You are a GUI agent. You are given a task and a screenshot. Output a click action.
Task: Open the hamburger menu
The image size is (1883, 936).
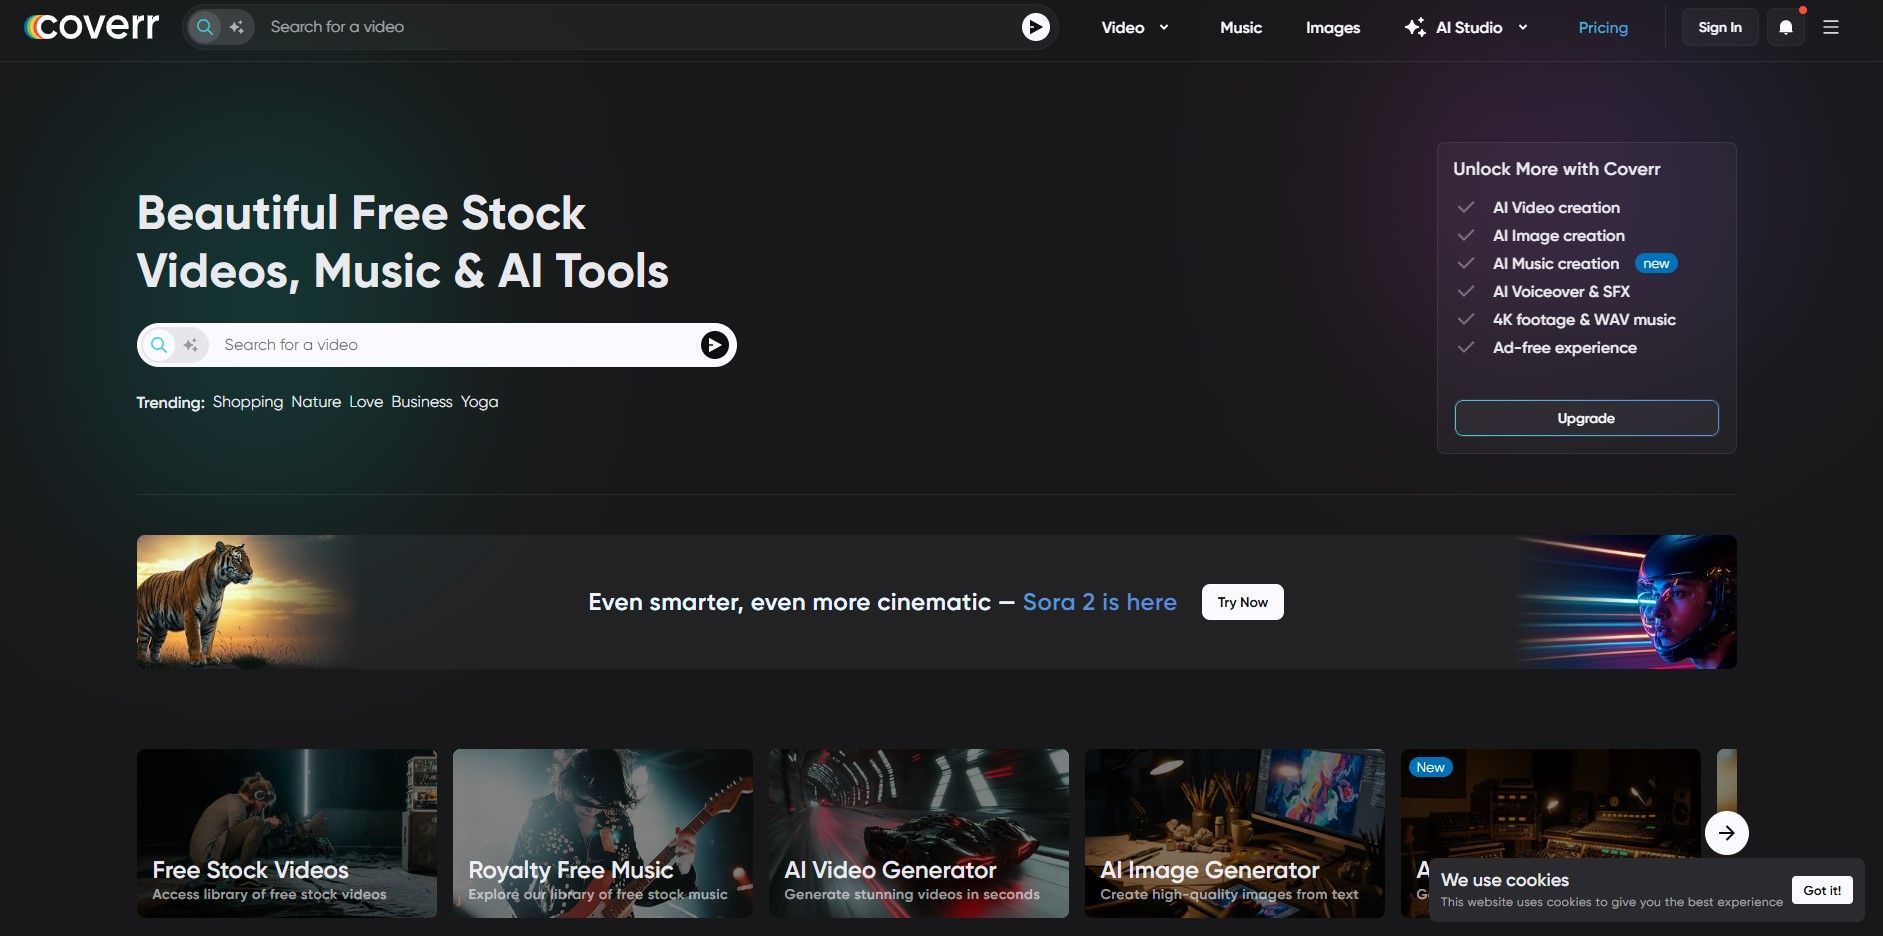tap(1831, 28)
